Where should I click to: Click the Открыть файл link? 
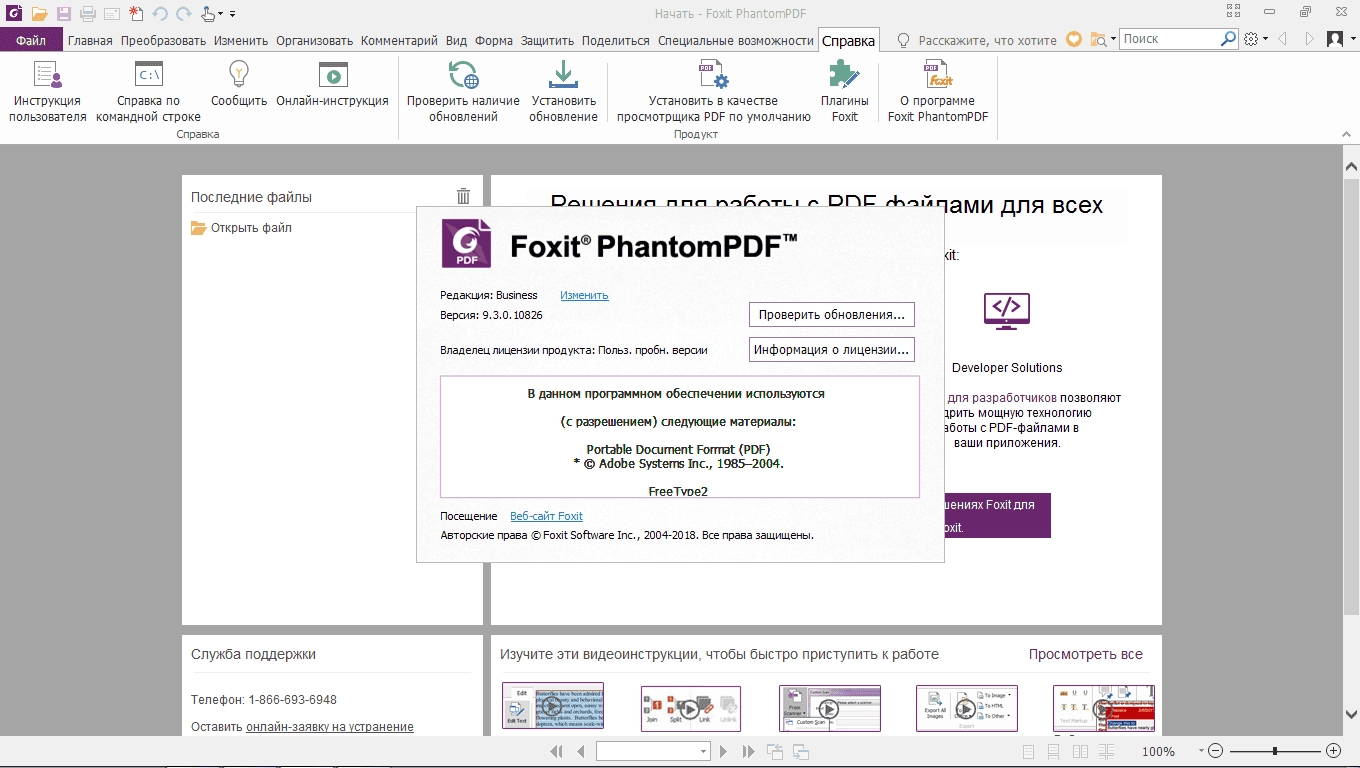click(x=251, y=227)
